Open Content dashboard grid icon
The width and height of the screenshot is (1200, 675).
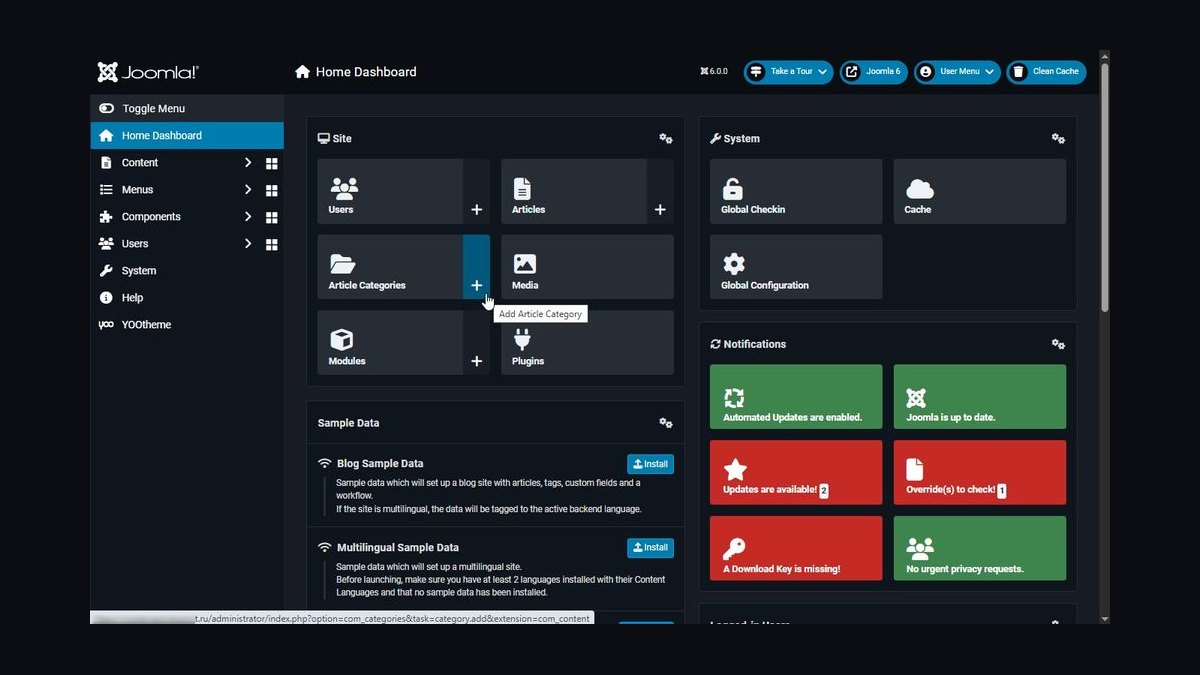271,163
